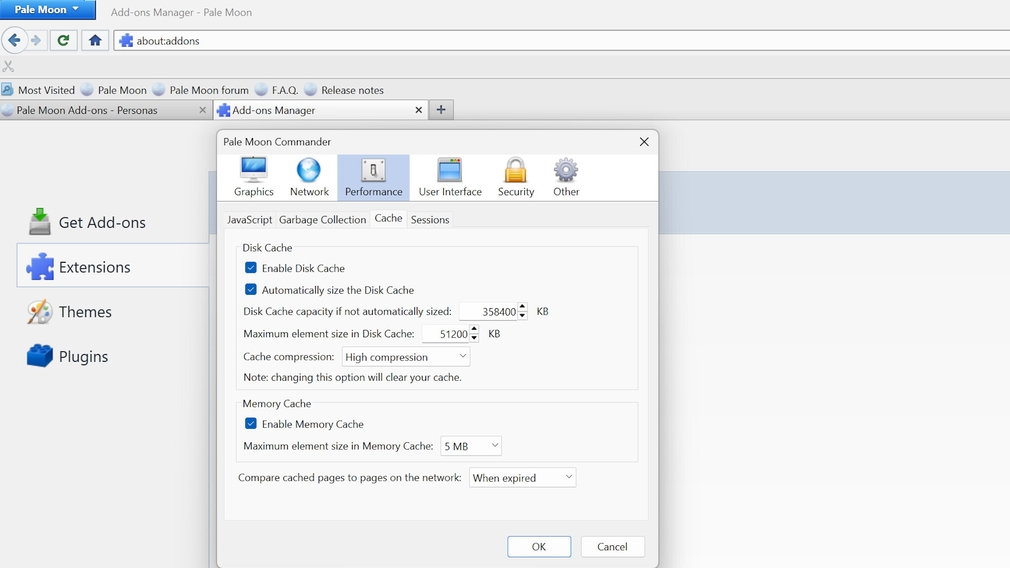Open Plugins in the add-ons sidebar

113,356
